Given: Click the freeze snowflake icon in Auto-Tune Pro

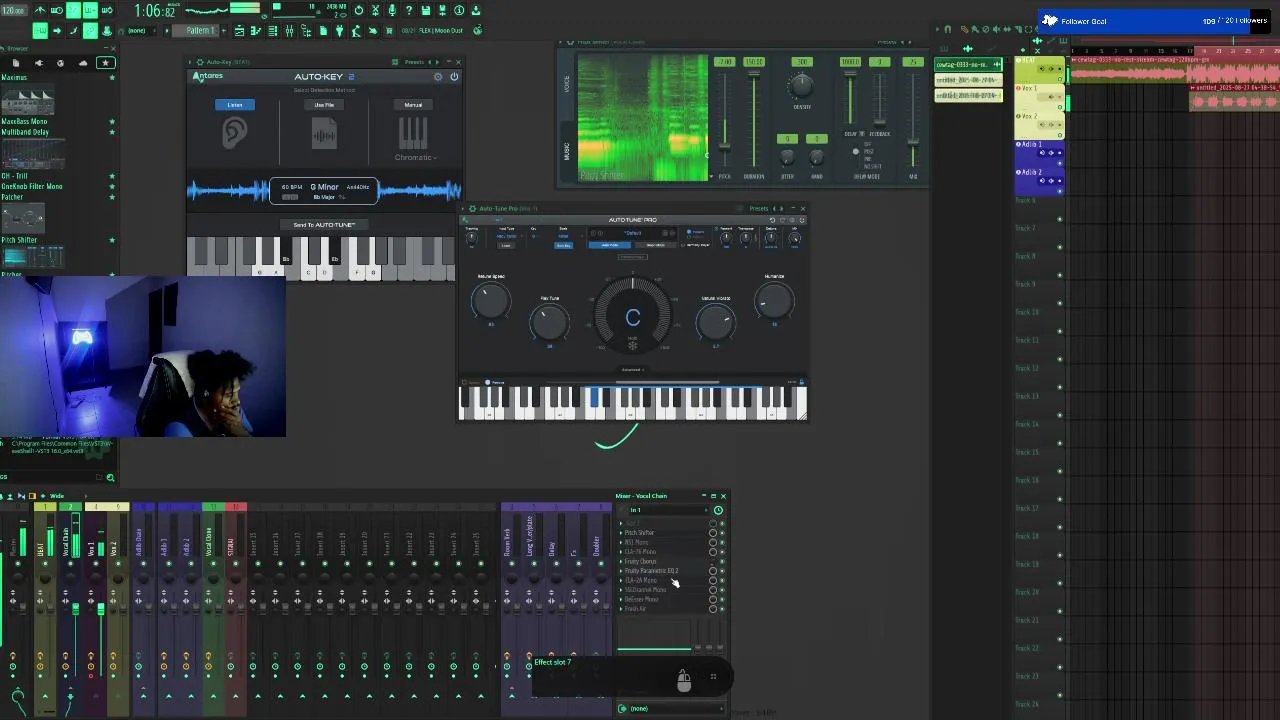Looking at the screenshot, I should pyautogui.click(x=633, y=345).
